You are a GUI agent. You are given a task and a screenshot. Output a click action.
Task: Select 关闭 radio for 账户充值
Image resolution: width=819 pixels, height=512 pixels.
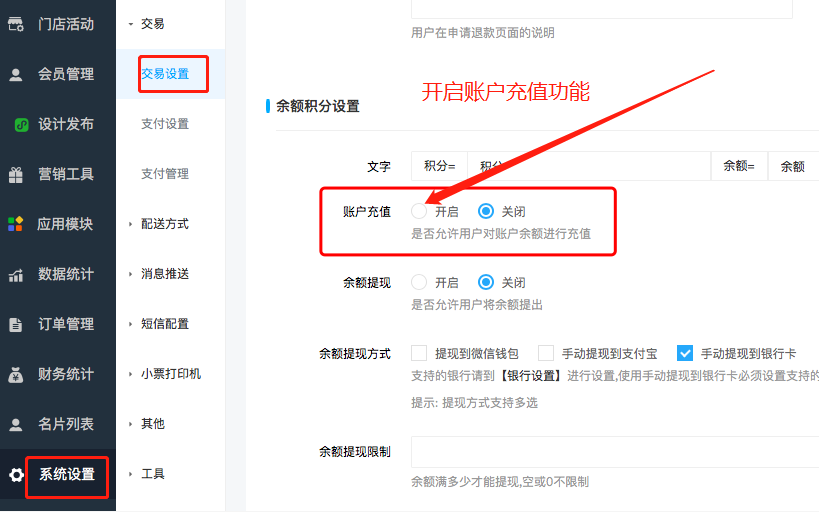point(486,211)
